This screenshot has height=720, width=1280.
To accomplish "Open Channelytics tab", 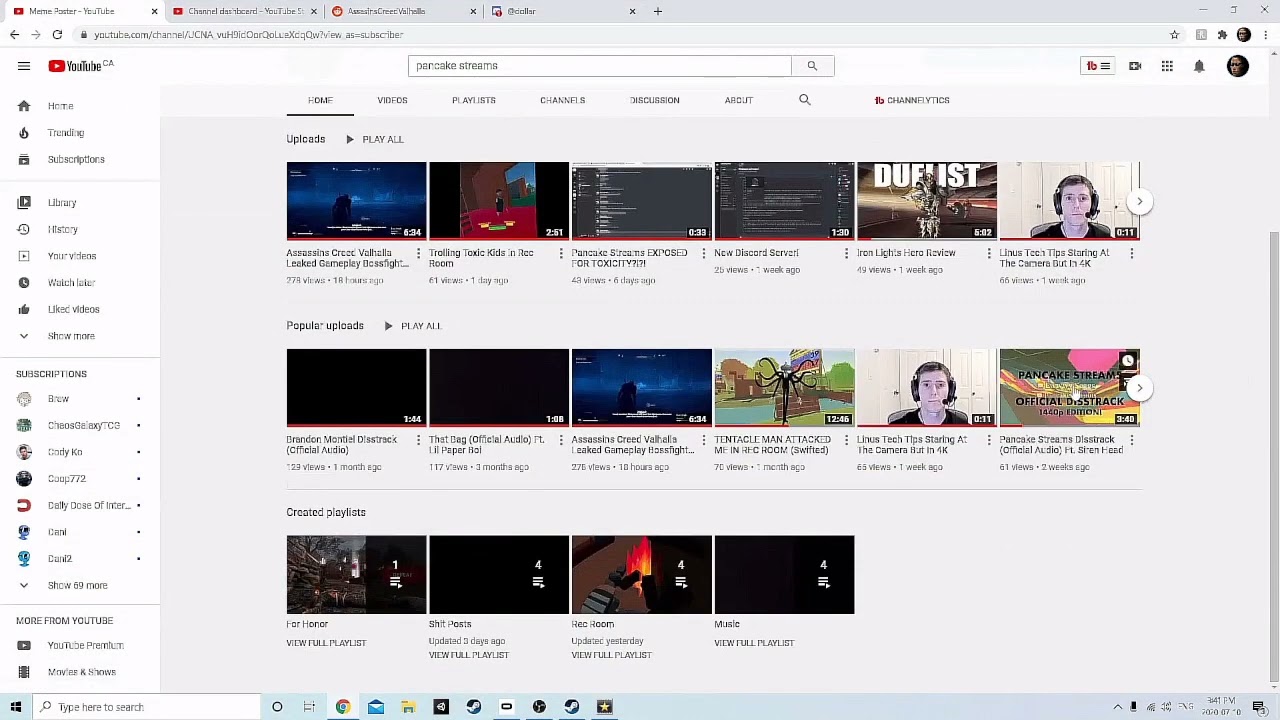I will (x=912, y=100).
